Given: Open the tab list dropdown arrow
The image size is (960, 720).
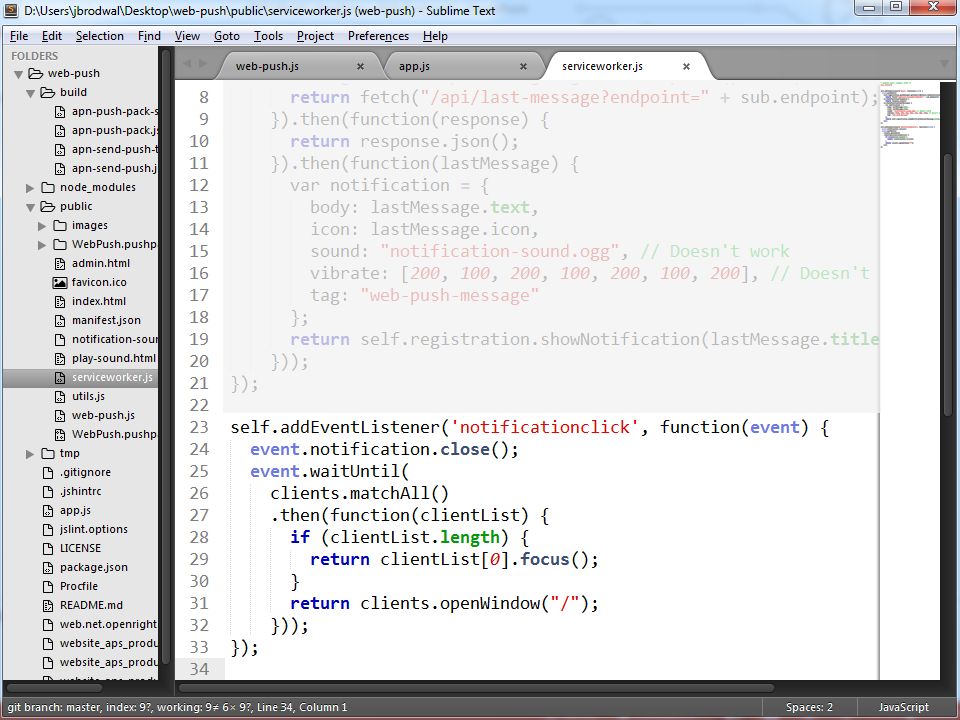Looking at the screenshot, I should pos(944,64).
